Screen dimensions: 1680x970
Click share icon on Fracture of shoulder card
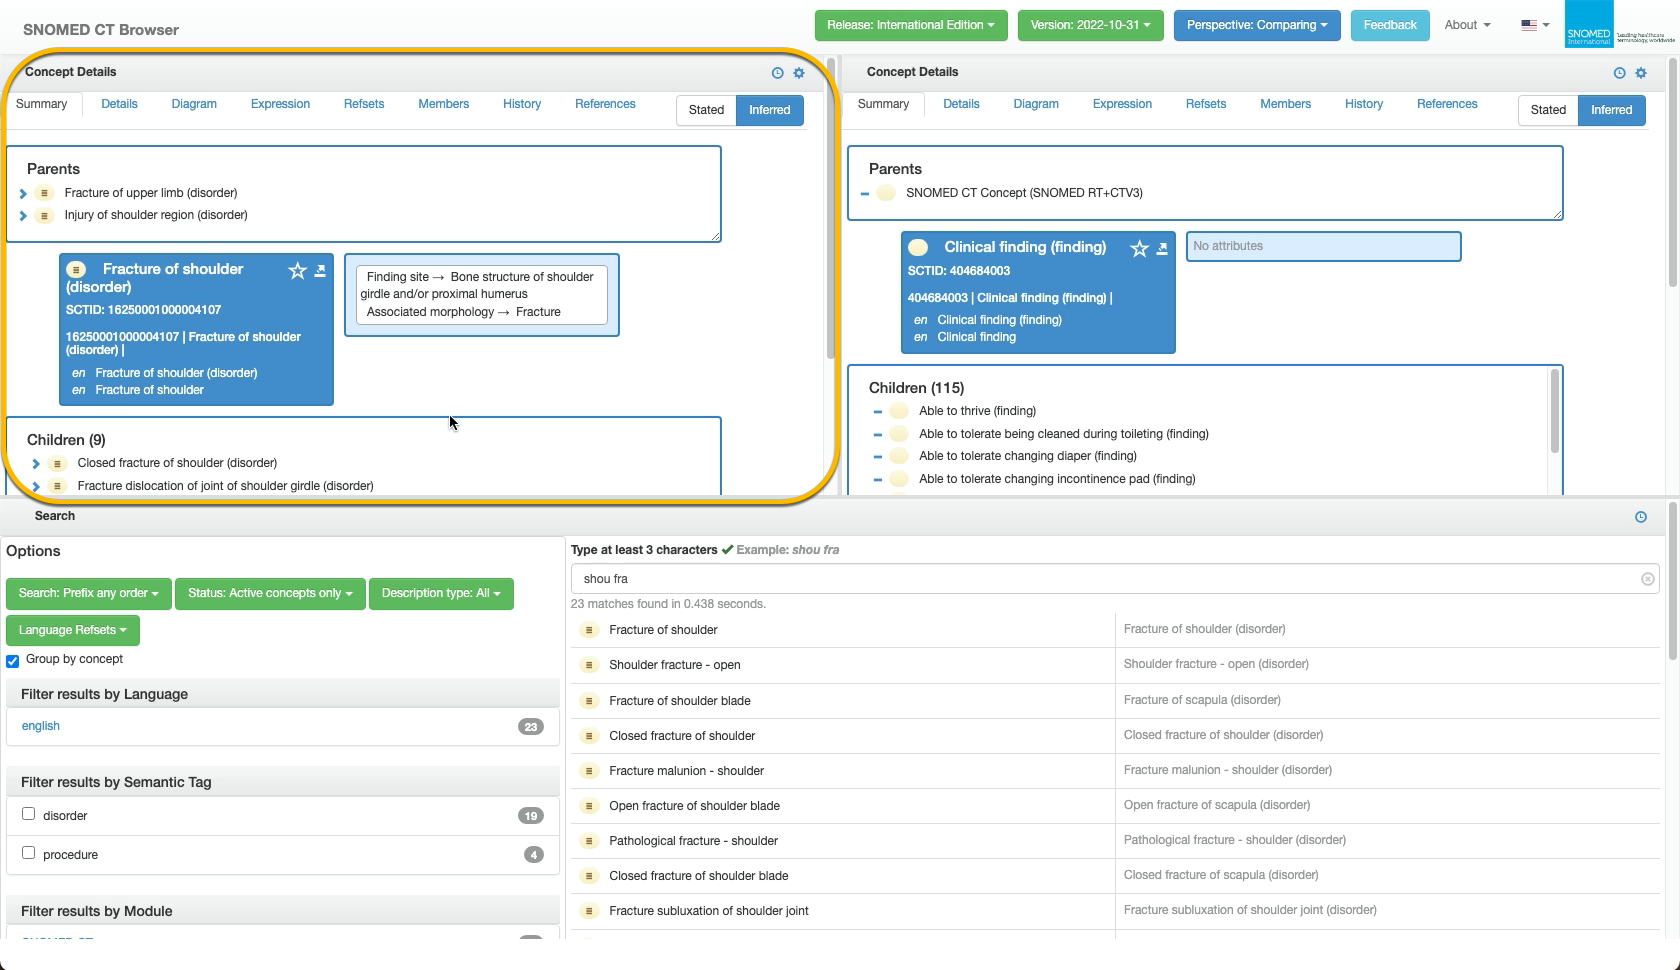[x=320, y=271]
